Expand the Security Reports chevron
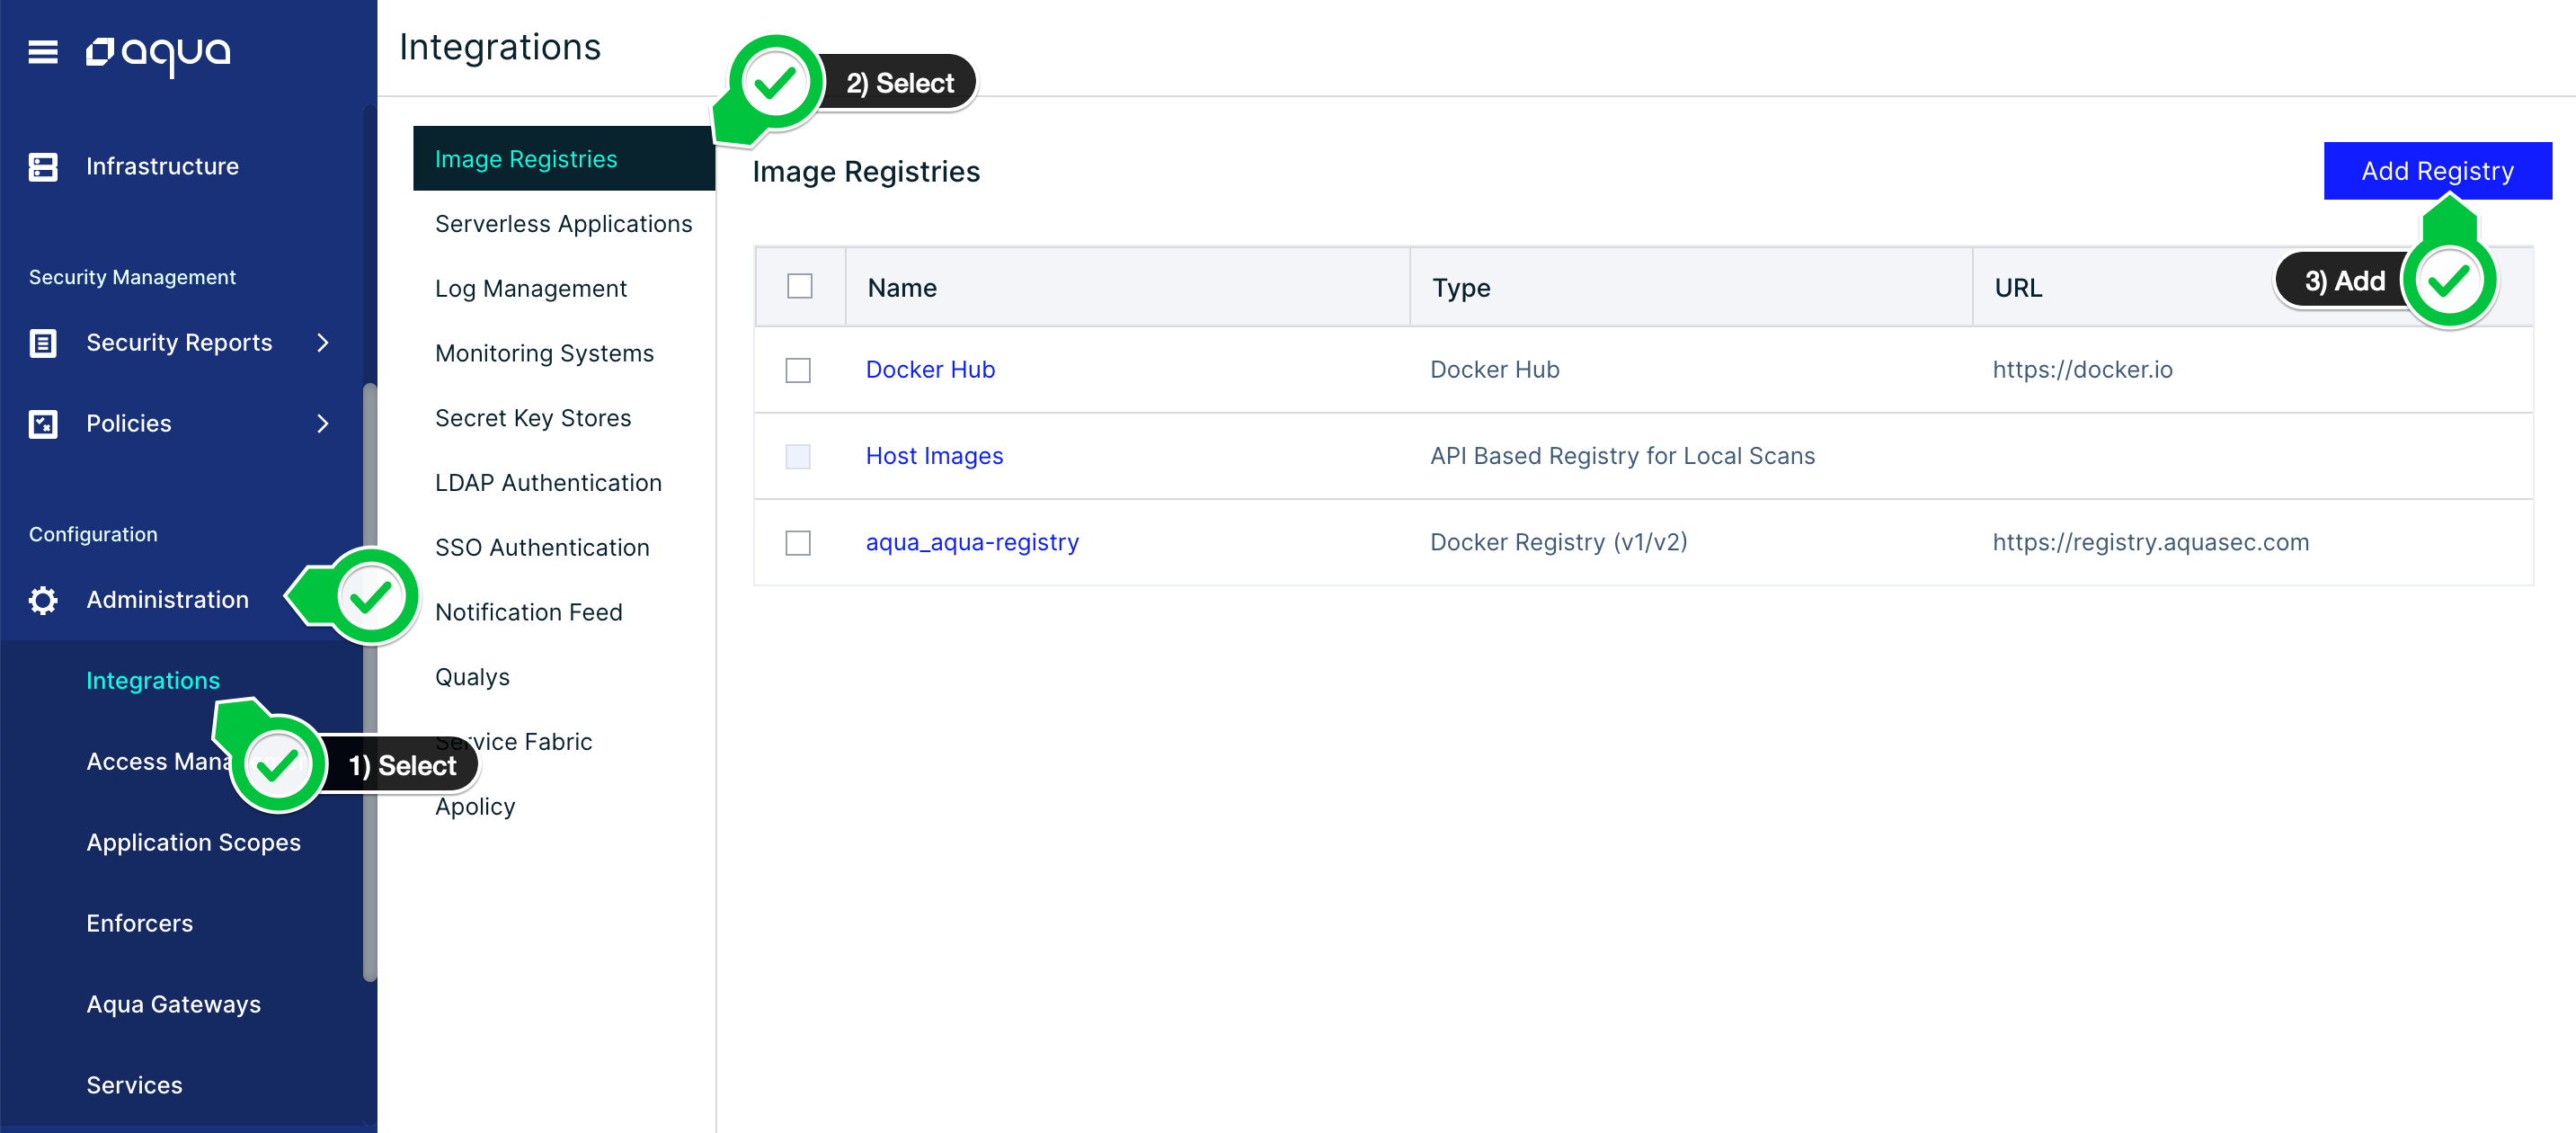This screenshot has height=1133, width=2576. (x=323, y=343)
